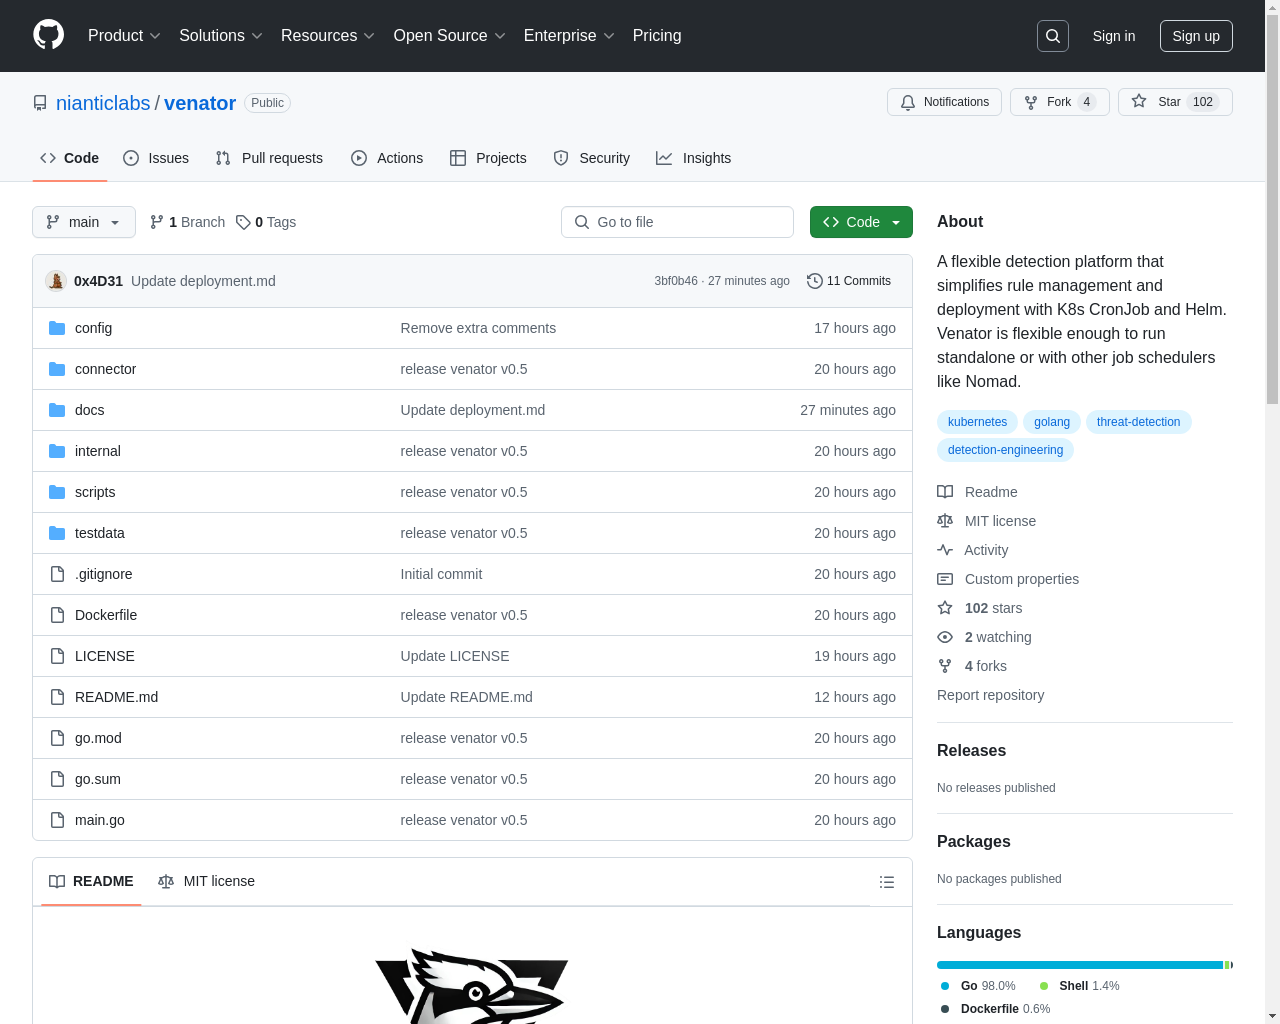
Task: Click the testdata folder icon
Action: coord(57,533)
